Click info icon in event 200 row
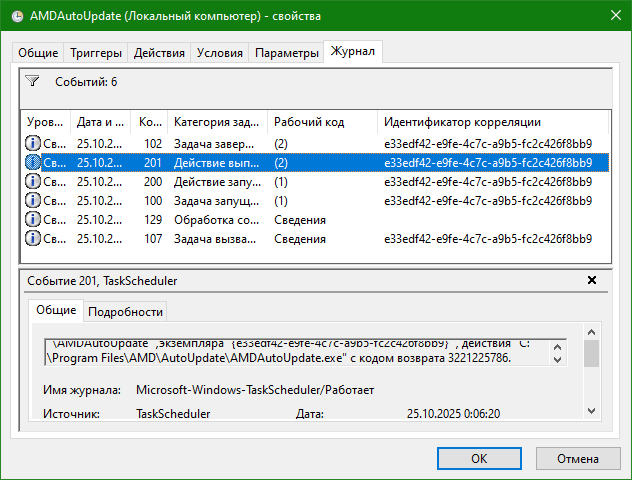 [x=33, y=181]
